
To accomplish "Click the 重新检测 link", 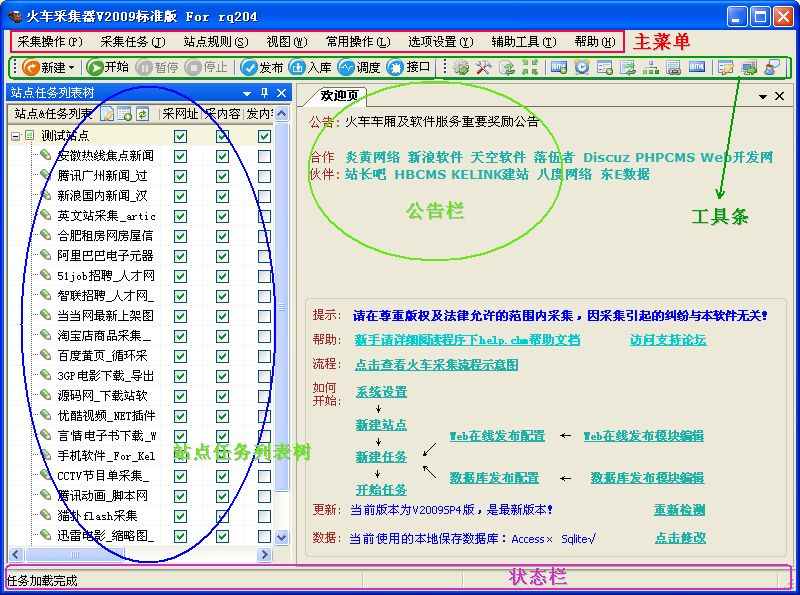I will 680,510.
